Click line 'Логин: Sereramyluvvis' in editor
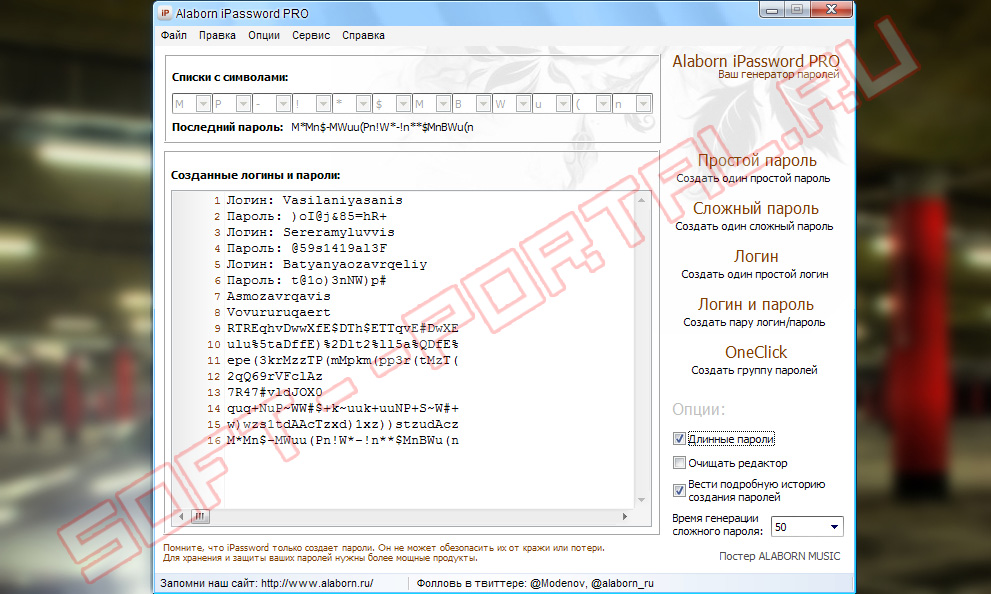This screenshot has height=594, width=991. (311, 233)
